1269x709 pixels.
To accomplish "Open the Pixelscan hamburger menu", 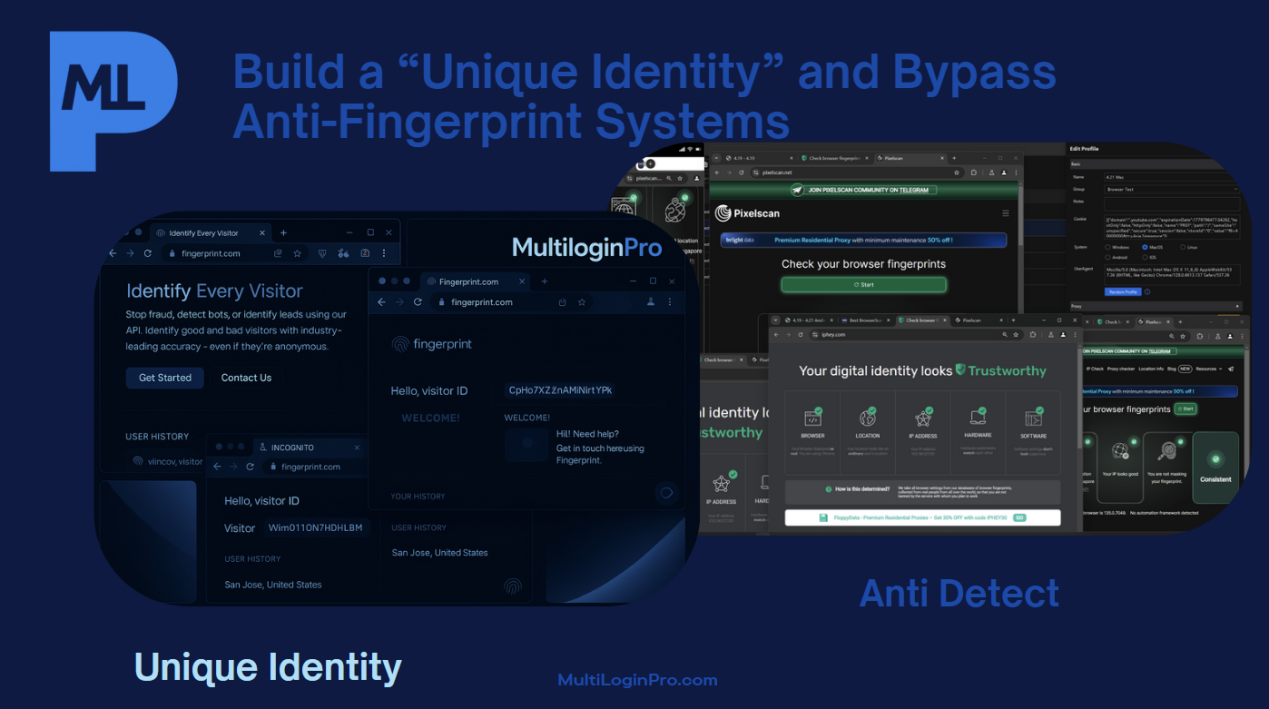I will click(1005, 213).
